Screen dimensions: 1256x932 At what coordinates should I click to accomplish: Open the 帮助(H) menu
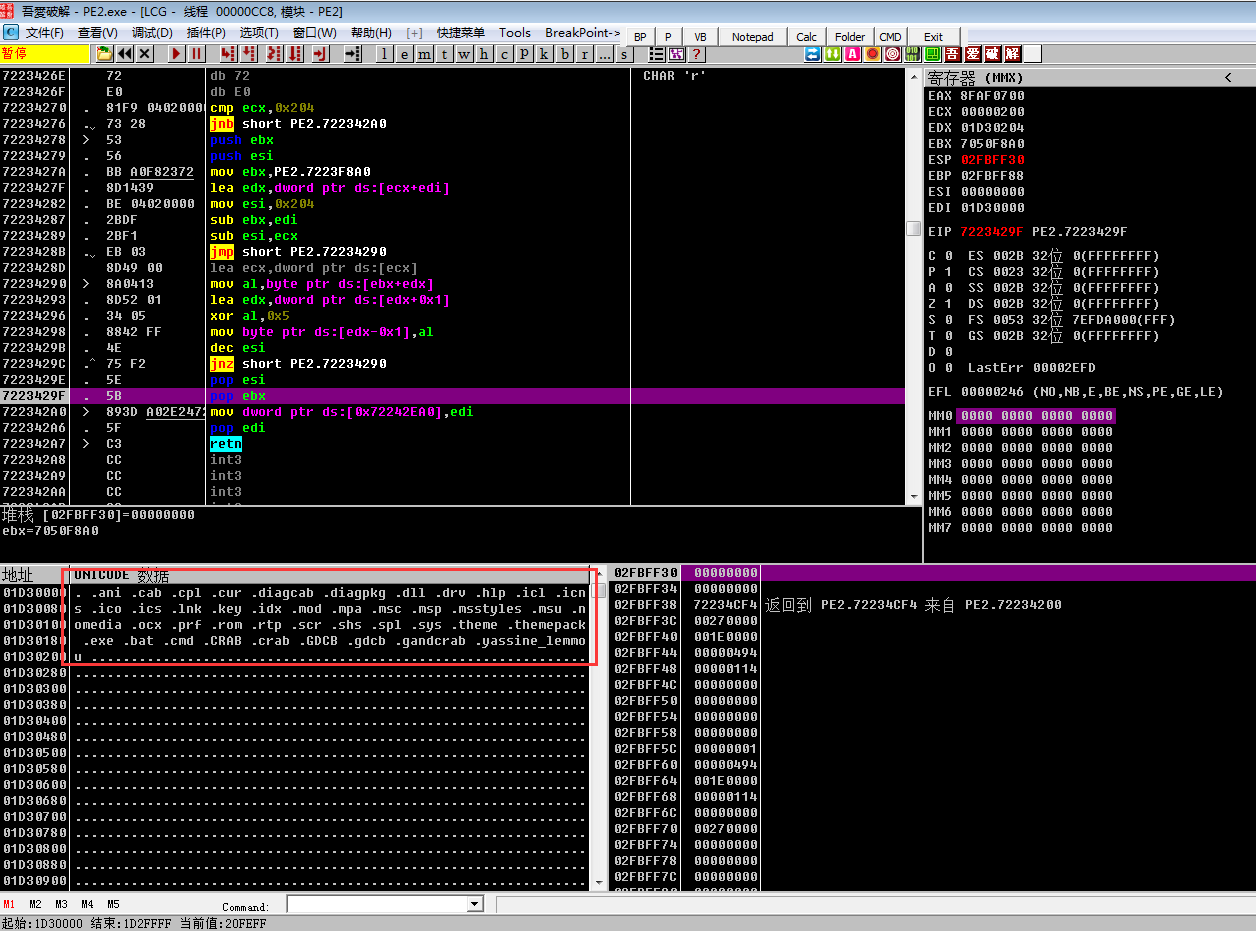371,33
